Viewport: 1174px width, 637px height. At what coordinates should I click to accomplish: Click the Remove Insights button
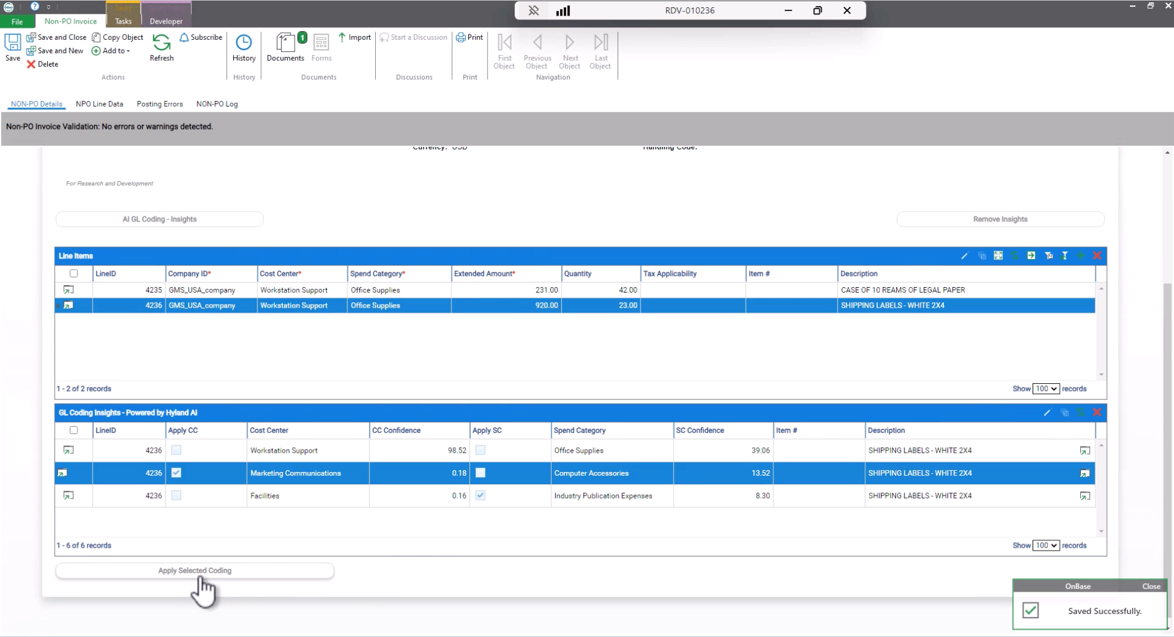[x=1000, y=219]
